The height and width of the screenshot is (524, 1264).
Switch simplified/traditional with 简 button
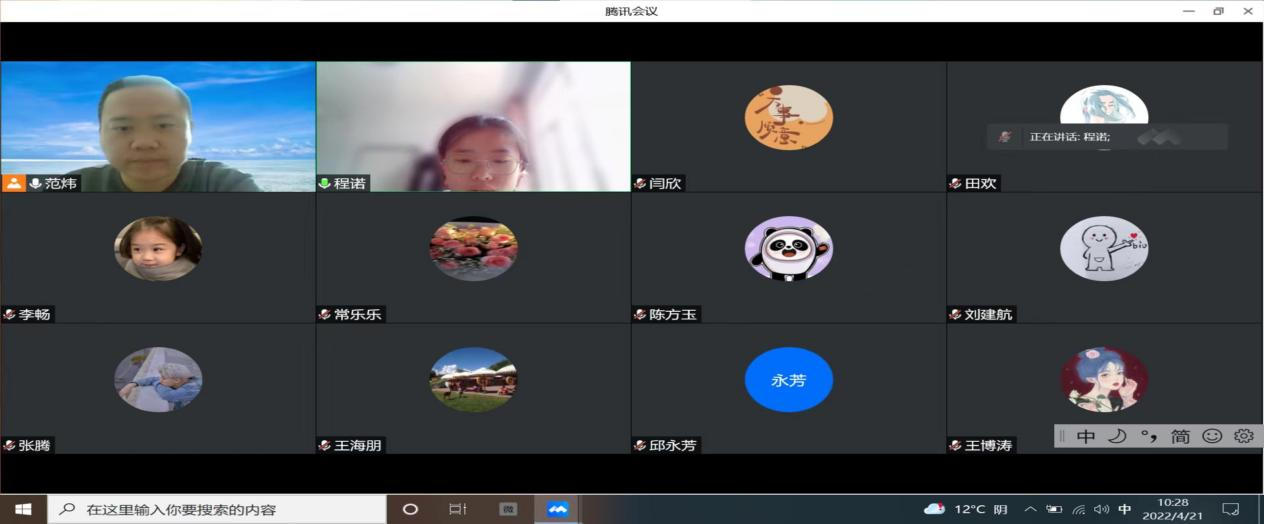(x=1181, y=436)
